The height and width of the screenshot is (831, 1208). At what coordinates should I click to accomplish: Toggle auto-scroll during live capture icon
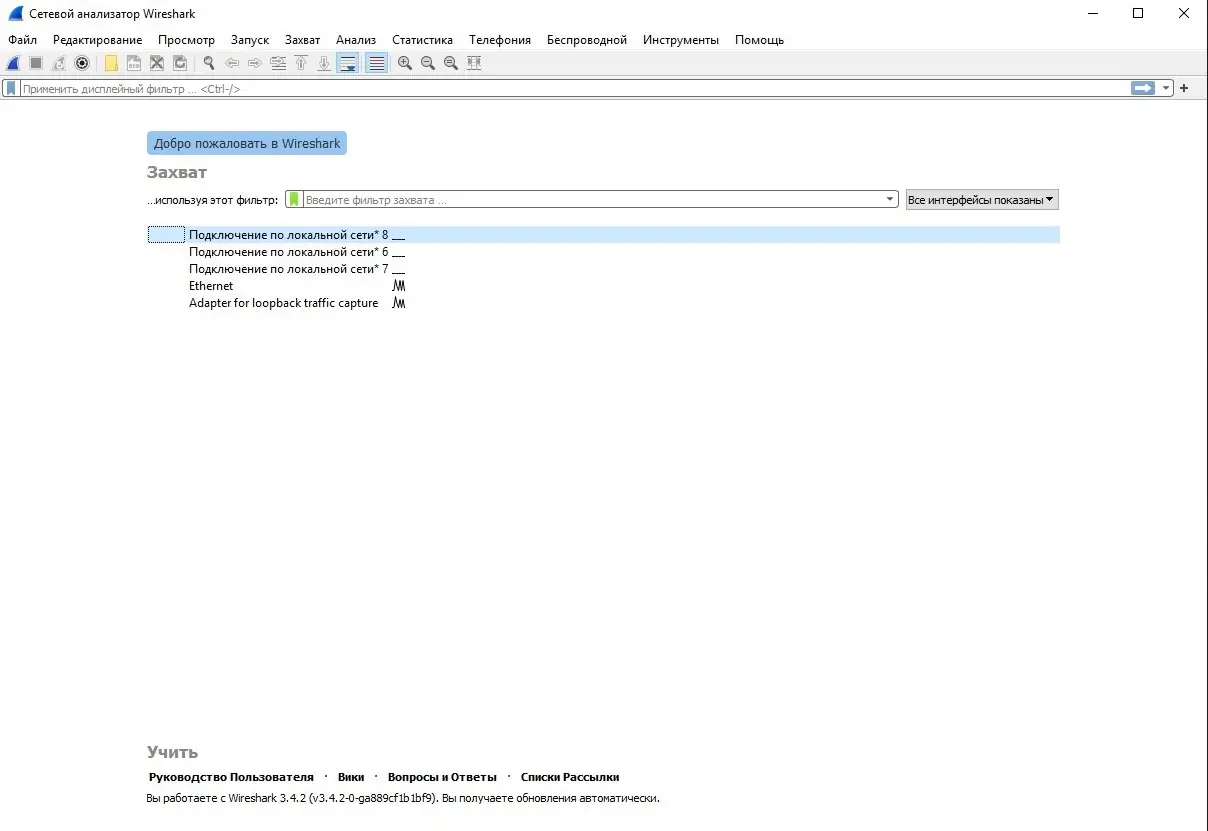point(348,63)
